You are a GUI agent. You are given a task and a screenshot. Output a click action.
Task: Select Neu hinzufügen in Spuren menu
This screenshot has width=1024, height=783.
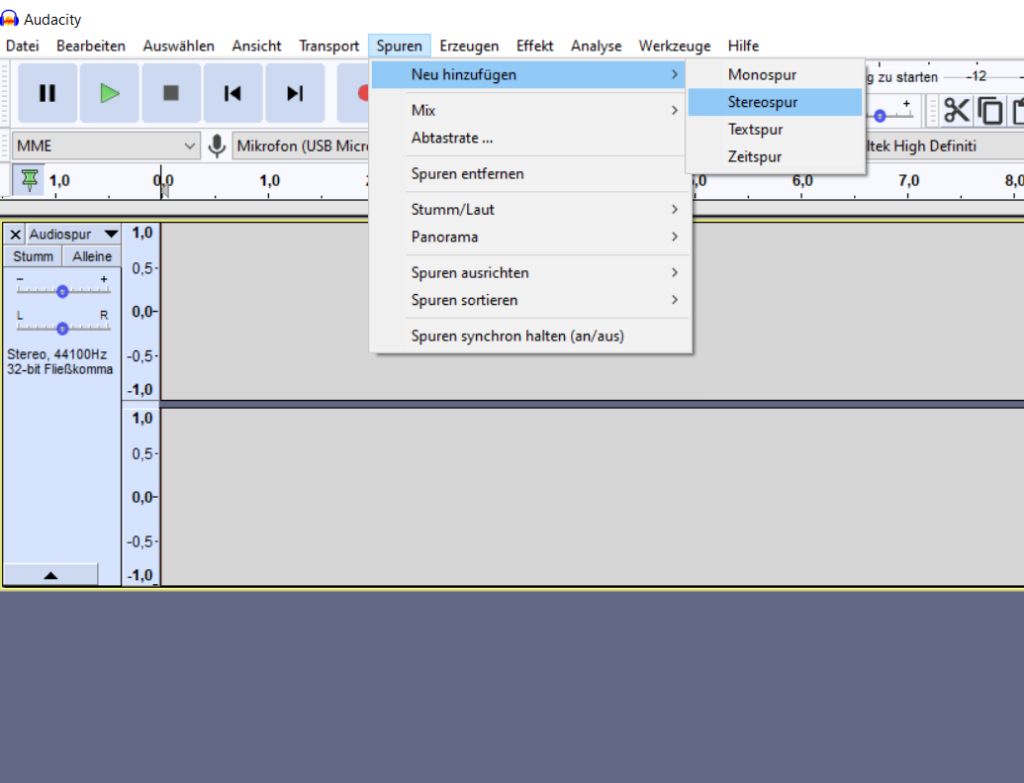[529, 74]
